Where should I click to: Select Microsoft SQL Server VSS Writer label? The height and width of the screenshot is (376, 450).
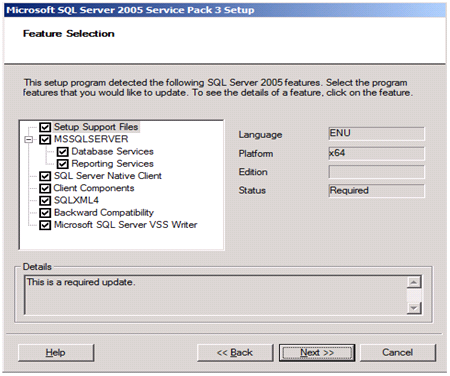[125, 225]
